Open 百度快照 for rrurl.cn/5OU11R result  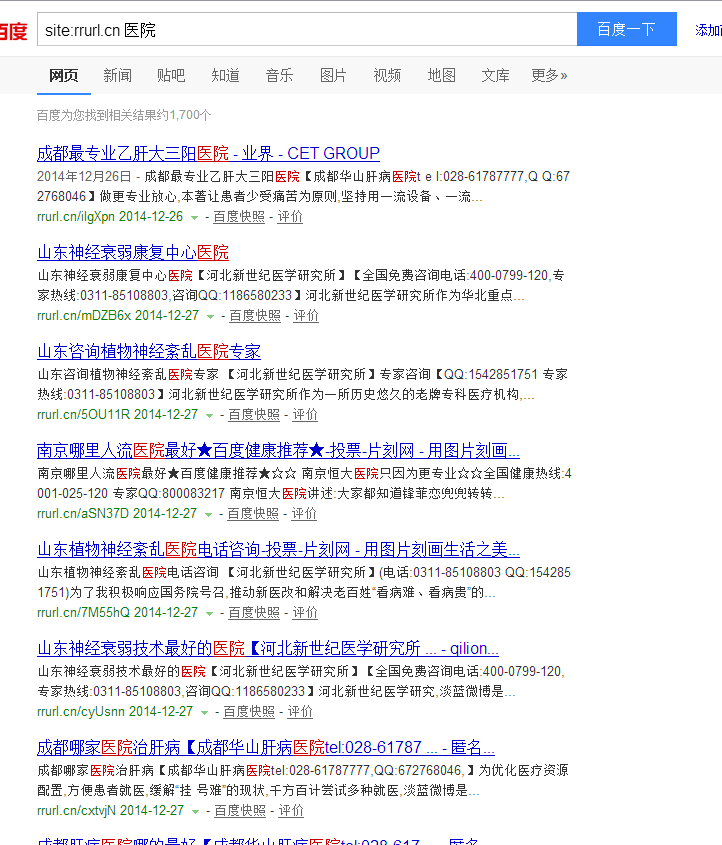tap(254, 415)
